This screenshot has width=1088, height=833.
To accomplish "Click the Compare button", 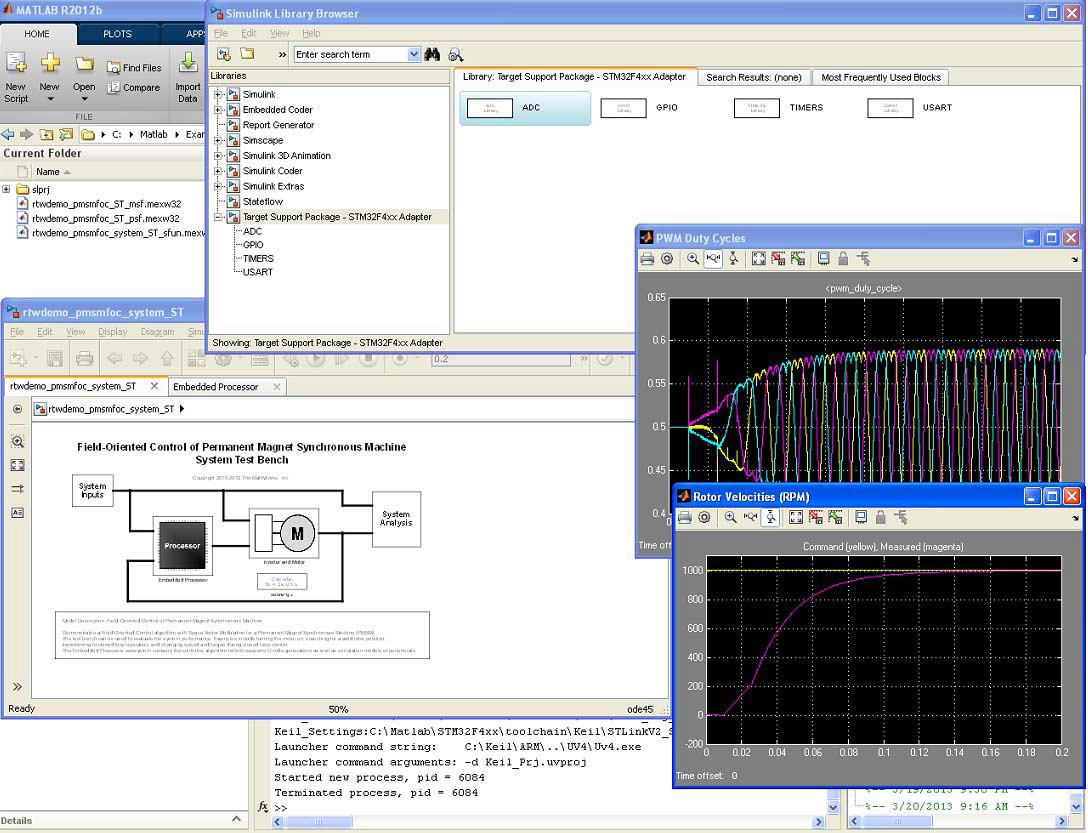I will (x=133, y=88).
